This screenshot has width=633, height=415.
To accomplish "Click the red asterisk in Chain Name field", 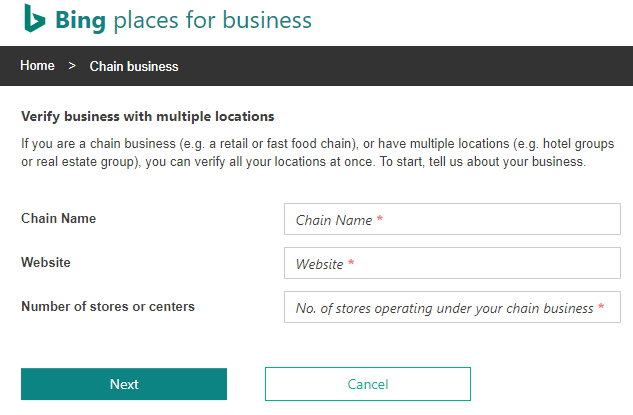I will [x=380, y=220].
